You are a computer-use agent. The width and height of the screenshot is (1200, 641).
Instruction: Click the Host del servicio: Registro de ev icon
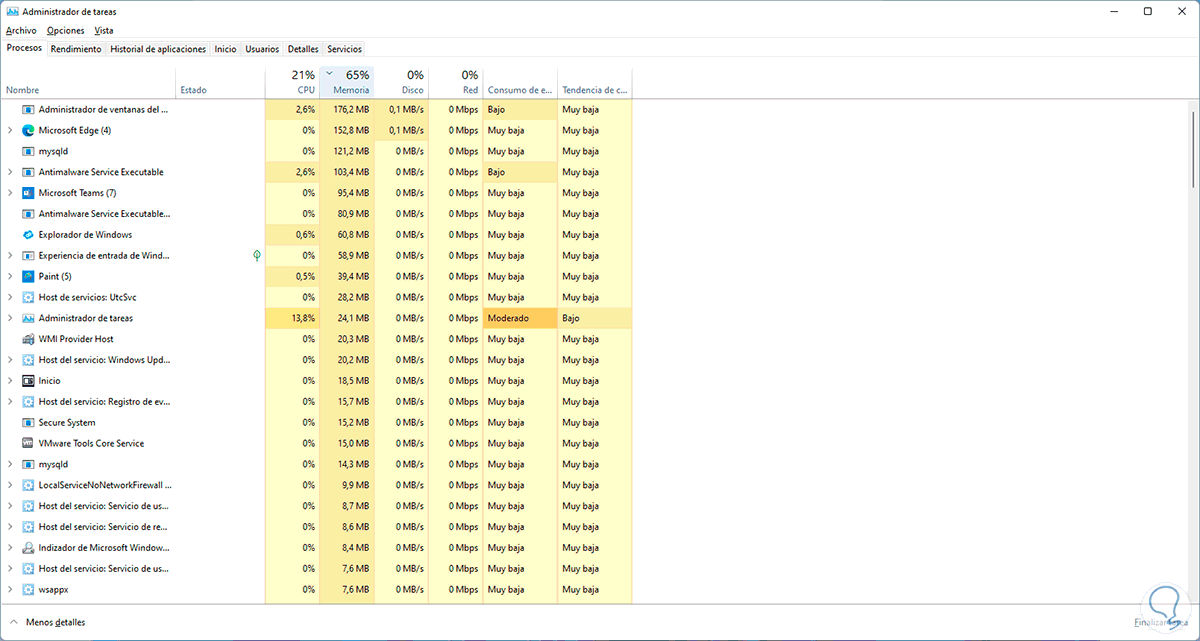[28, 402]
